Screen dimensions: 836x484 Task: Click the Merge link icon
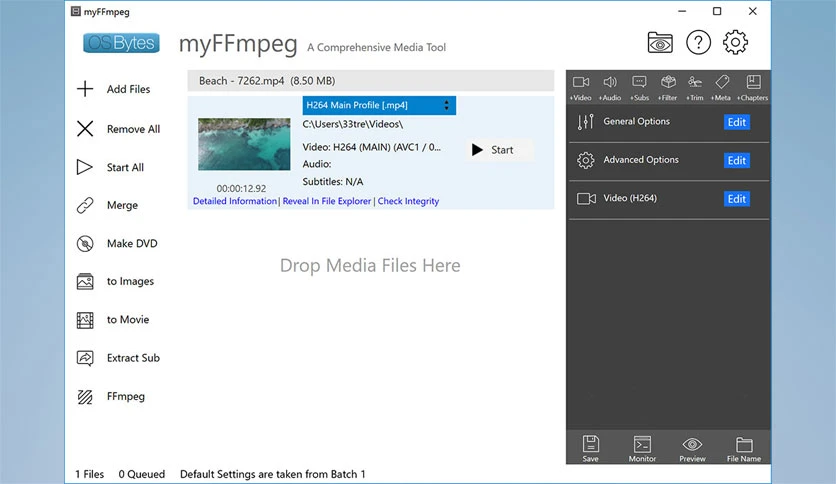85,205
